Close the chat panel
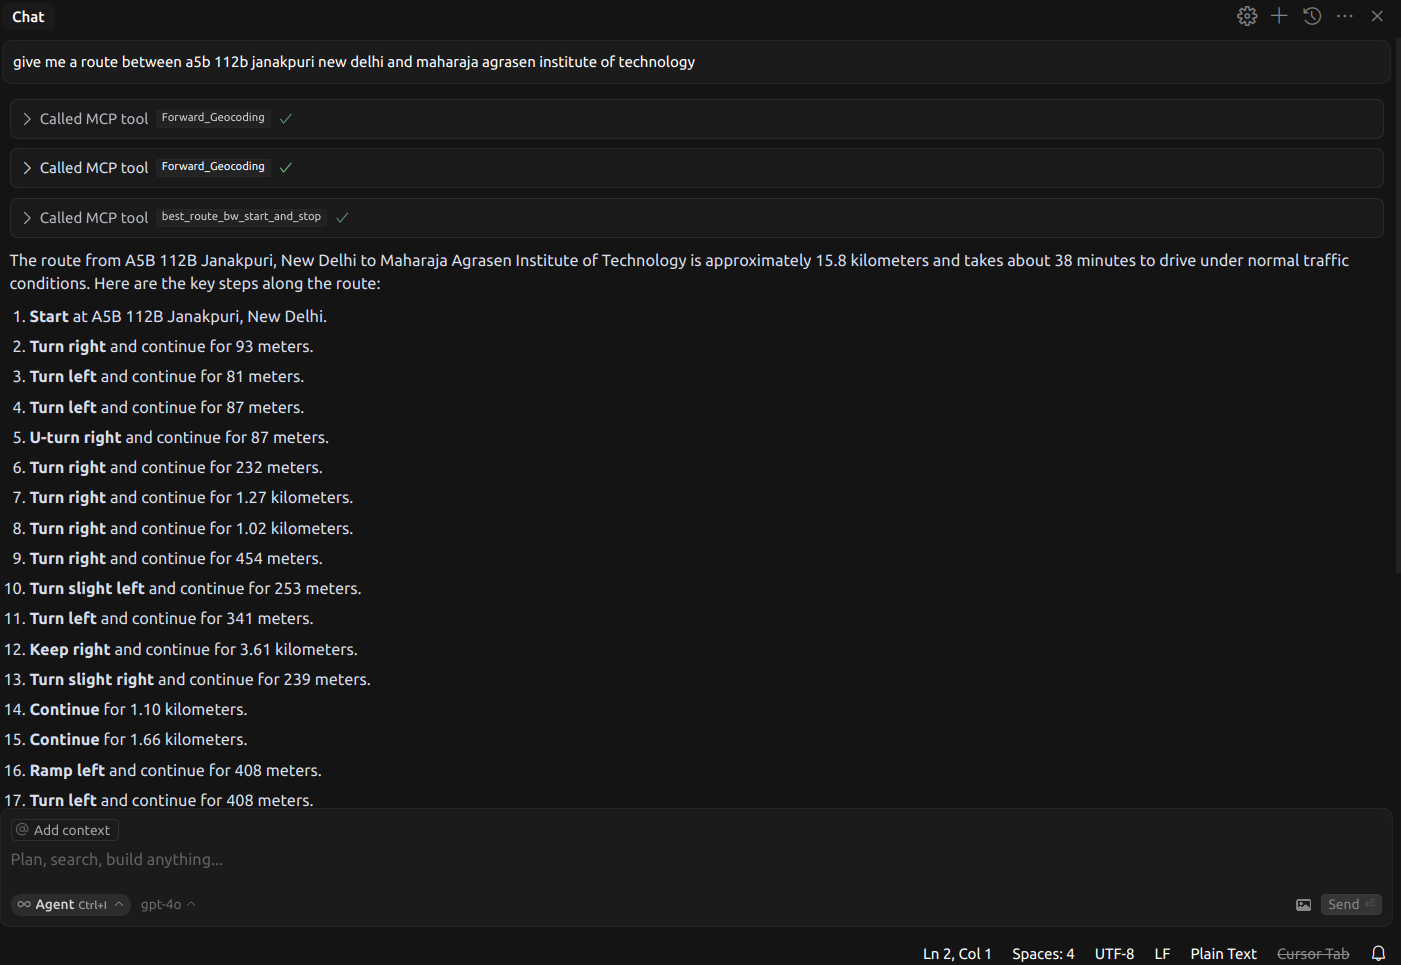 [1377, 16]
